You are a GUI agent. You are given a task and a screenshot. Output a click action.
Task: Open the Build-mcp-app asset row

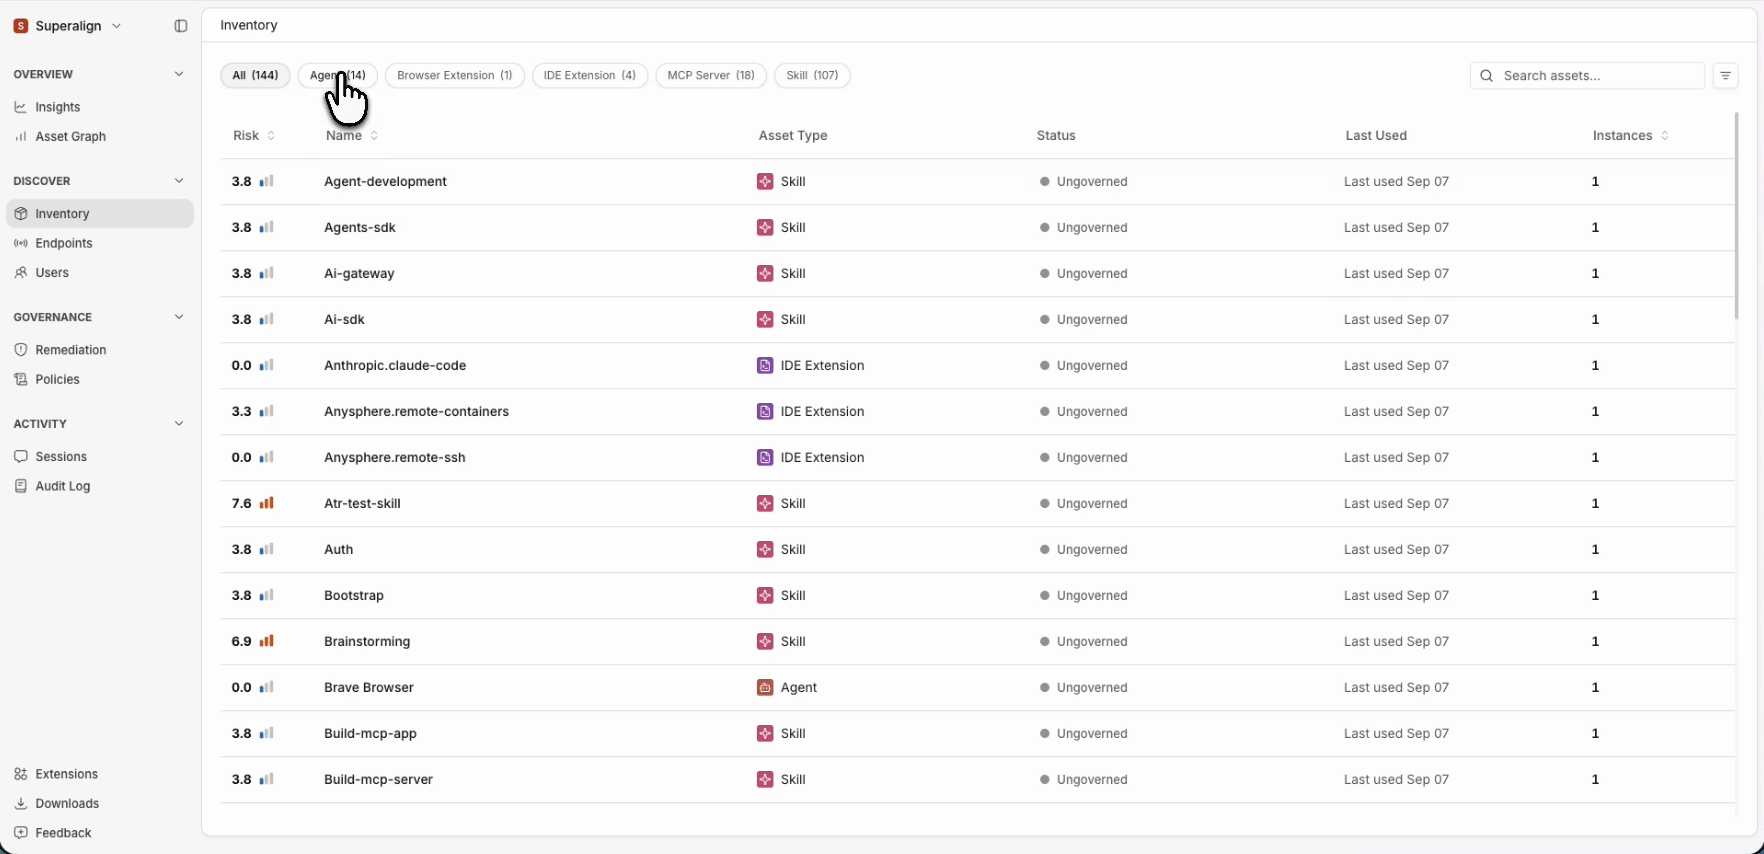977,734
